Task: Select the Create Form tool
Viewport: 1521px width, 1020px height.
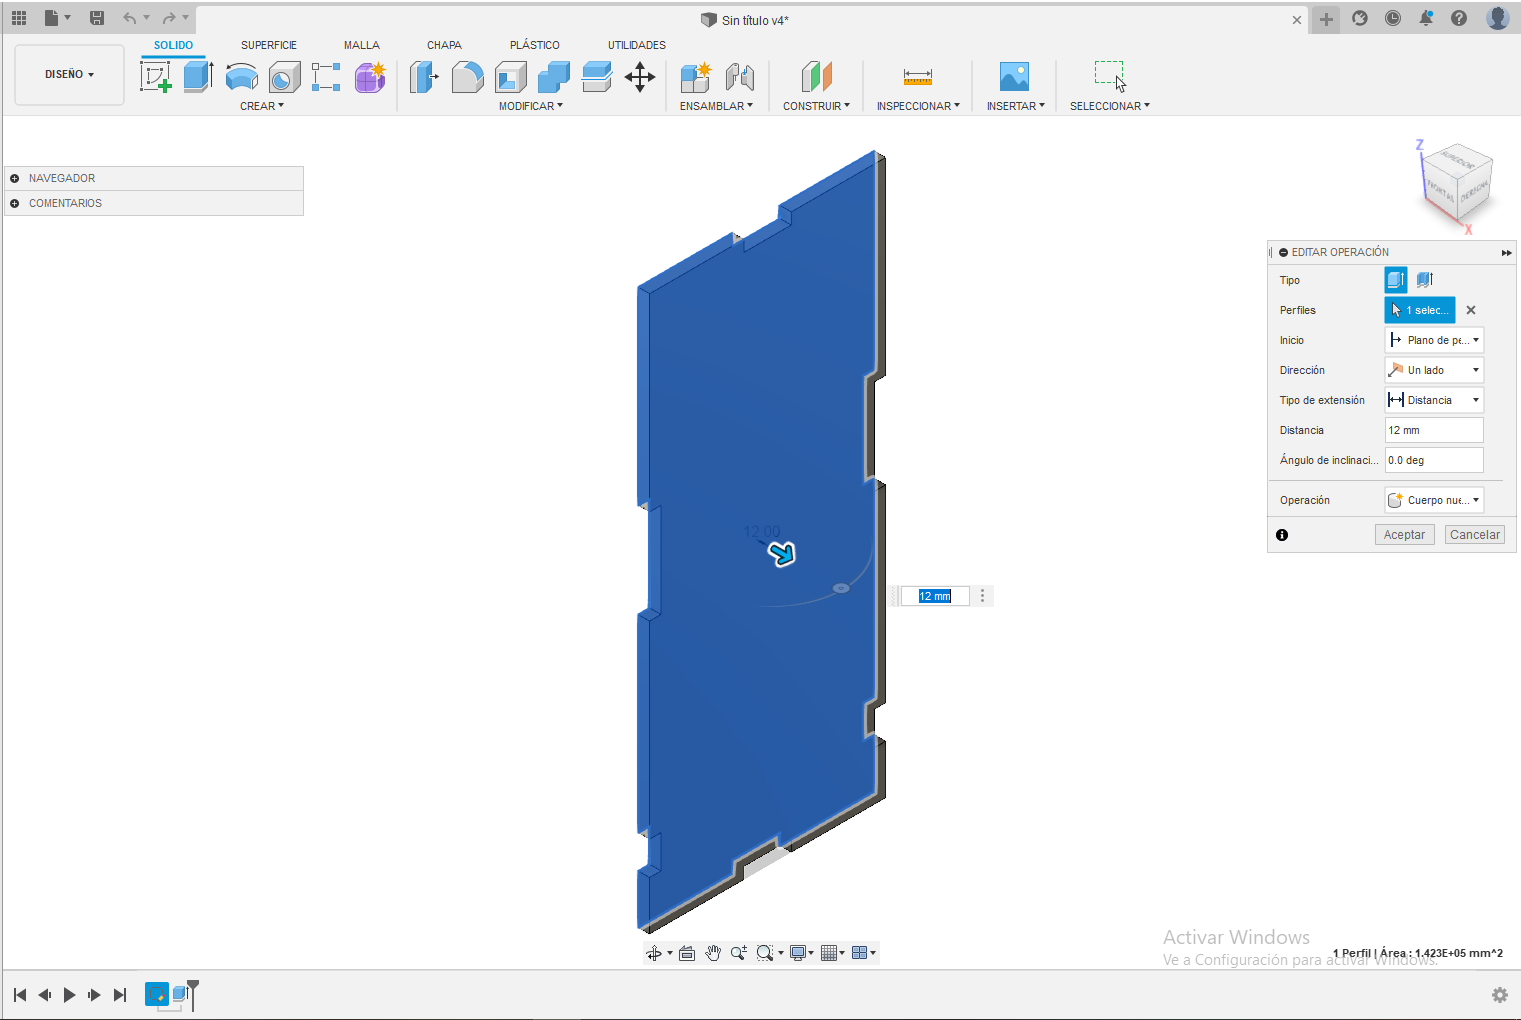Action: (370, 77)
